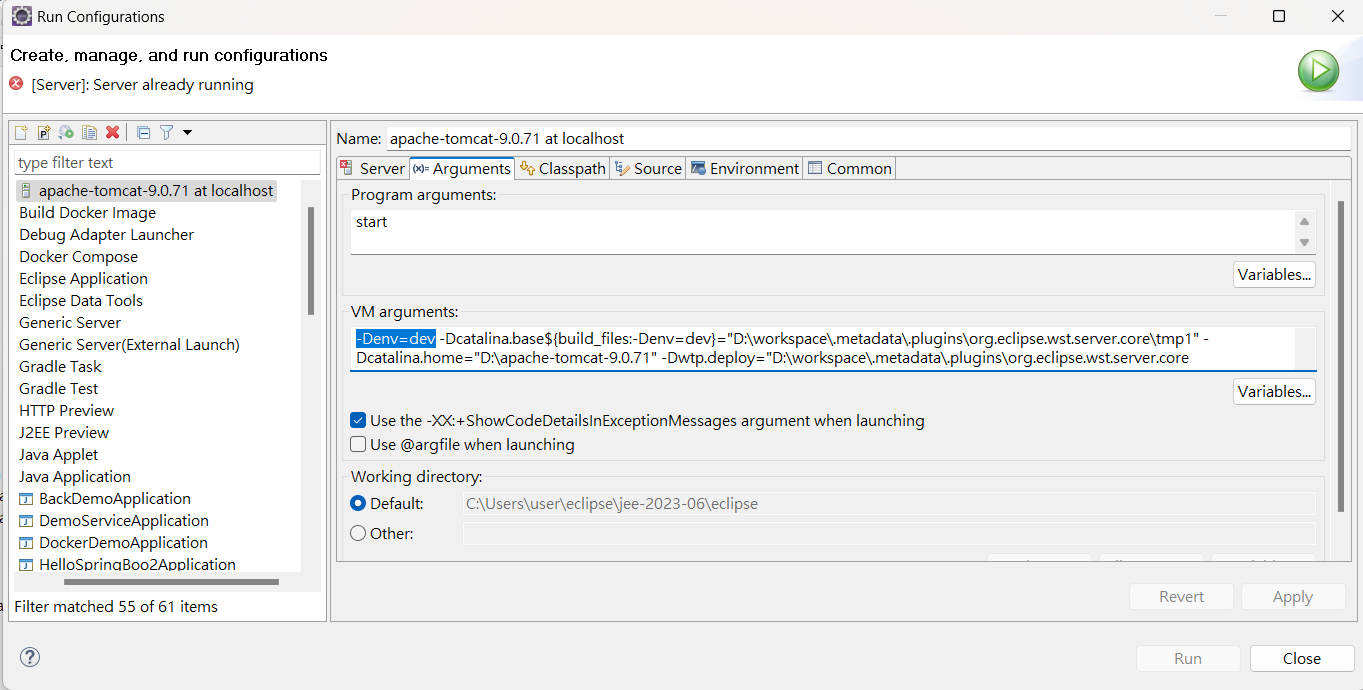The width and height of the screenshot is (1363, 690).
Task: Select Eclipse Data Tools entry
Action: pos(81,300)
